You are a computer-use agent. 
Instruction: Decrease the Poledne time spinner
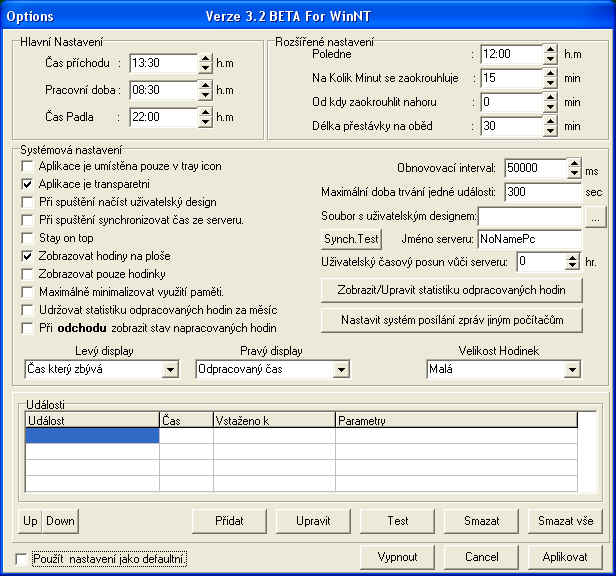[x=550, y=59]
